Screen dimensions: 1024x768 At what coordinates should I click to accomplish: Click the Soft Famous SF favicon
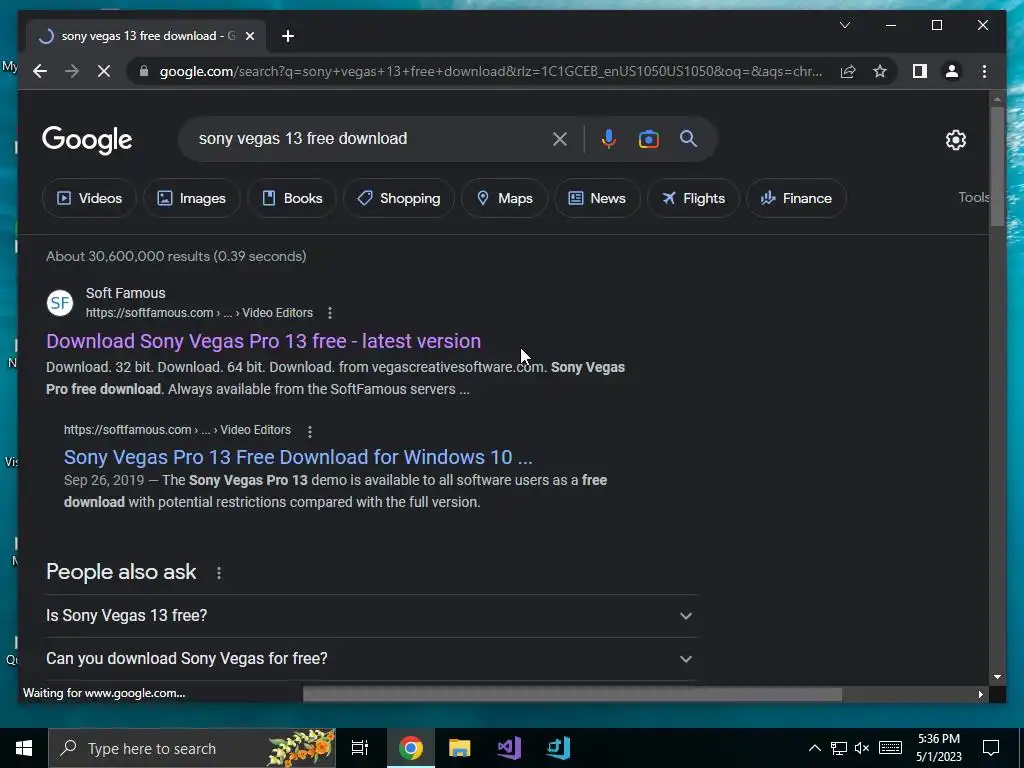tap(60, 303)
